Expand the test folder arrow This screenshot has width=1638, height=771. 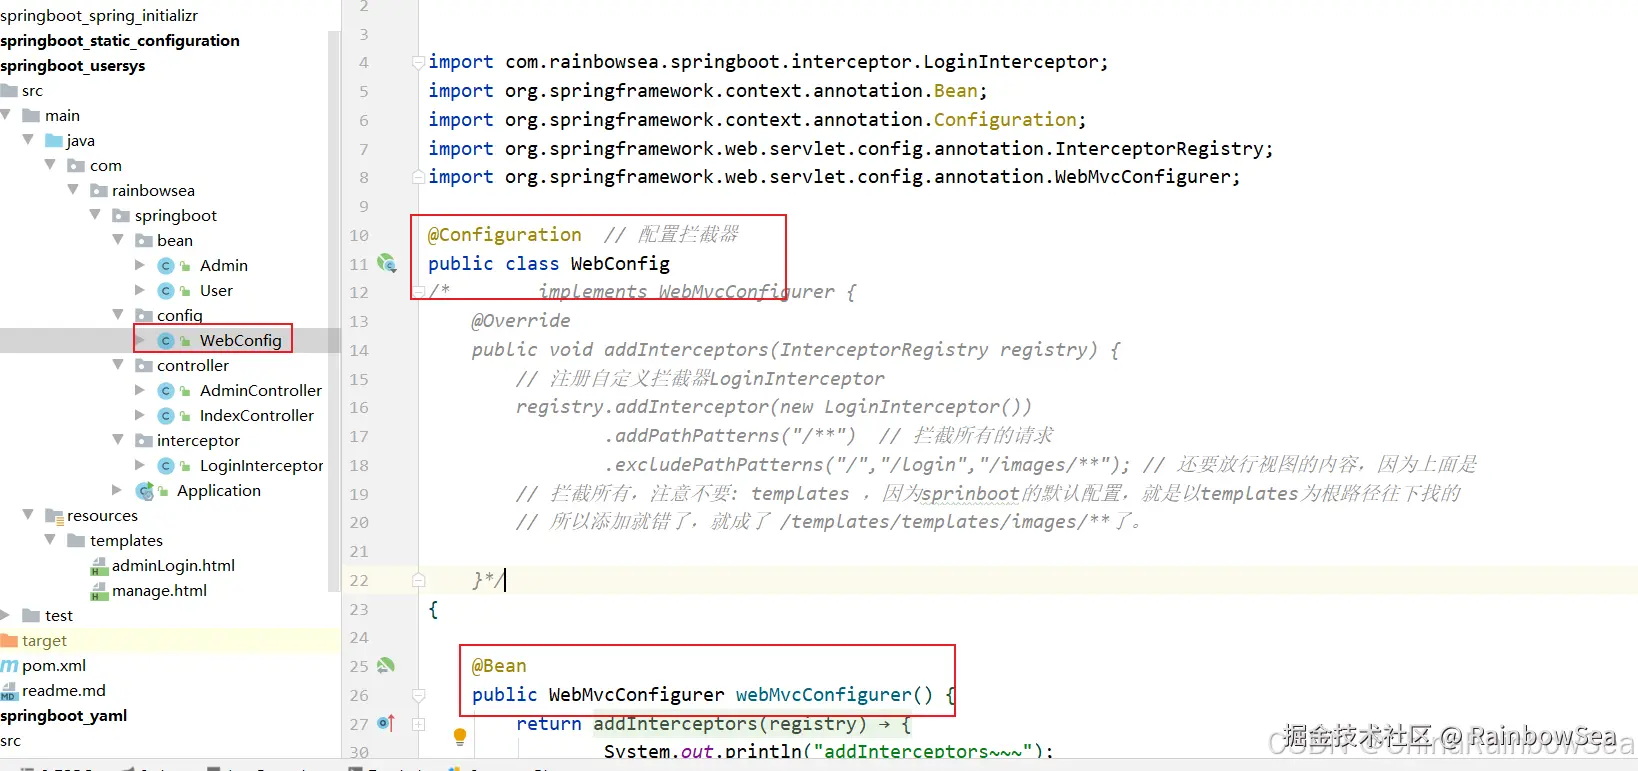pos(6,615)
